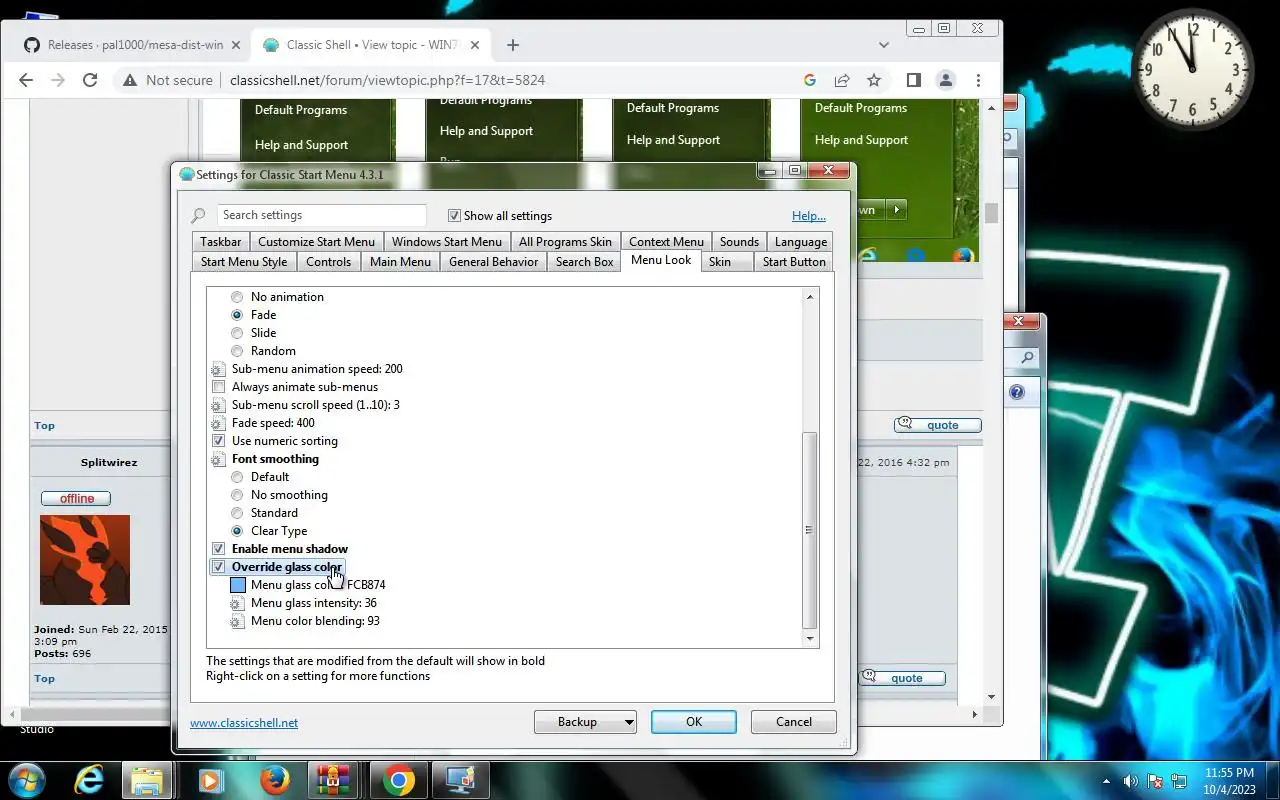1280x800 pixels.
Task: Open Search Box tab
Action: click(x=584, y=262)
